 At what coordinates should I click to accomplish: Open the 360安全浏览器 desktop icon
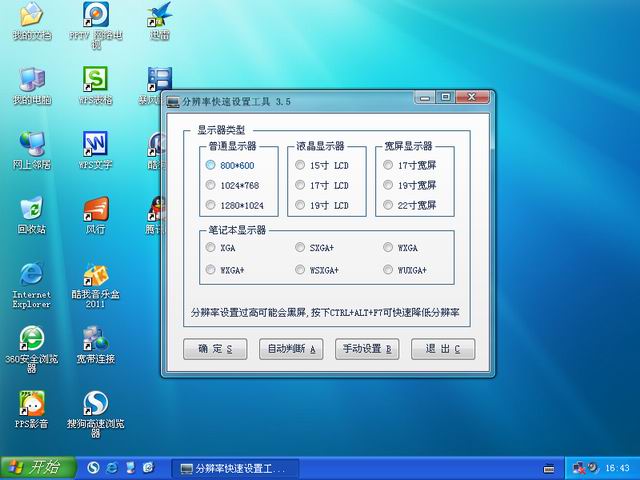pyautogui.click(x=31, y=338)
